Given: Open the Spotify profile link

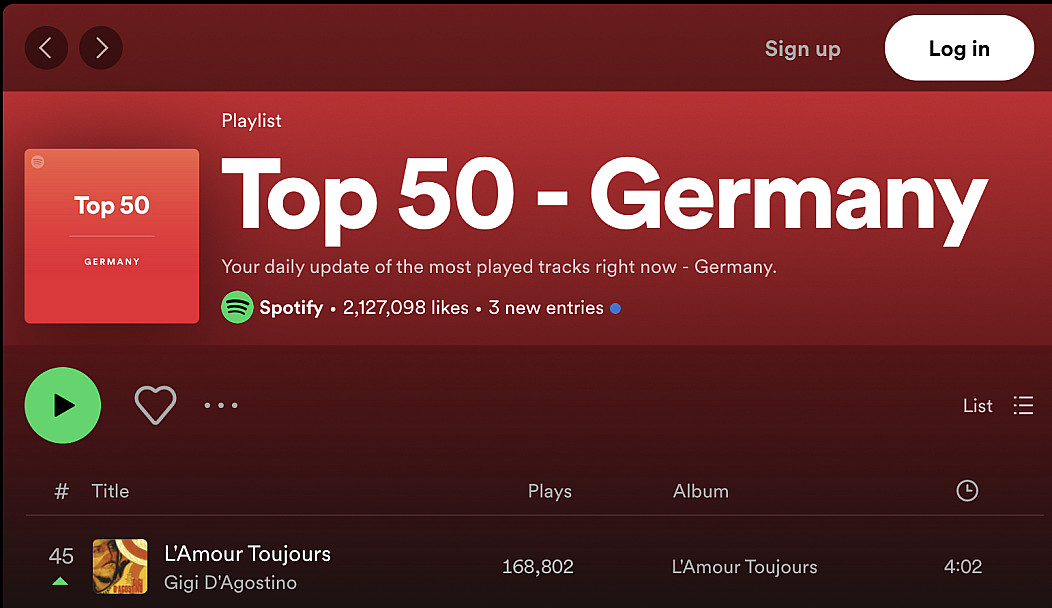Looking at the screenshot, I should coord(291,307).
